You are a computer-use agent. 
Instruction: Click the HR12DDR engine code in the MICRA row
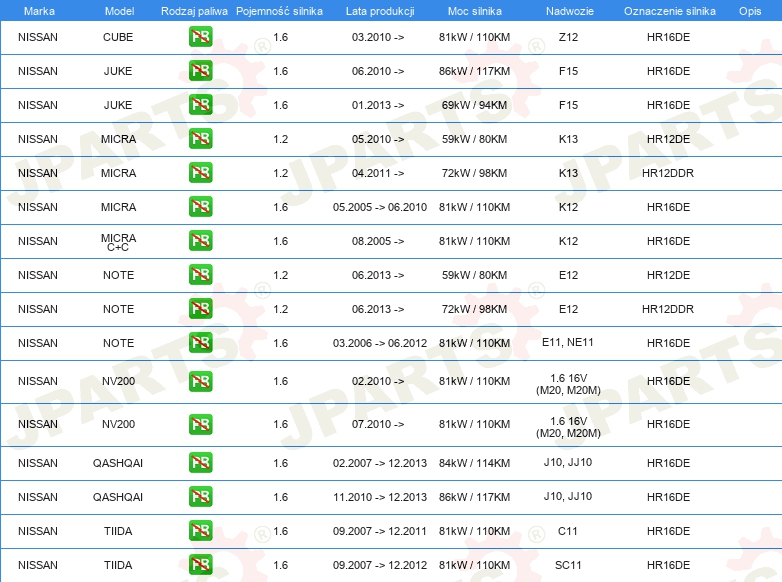tap(668, 173)
